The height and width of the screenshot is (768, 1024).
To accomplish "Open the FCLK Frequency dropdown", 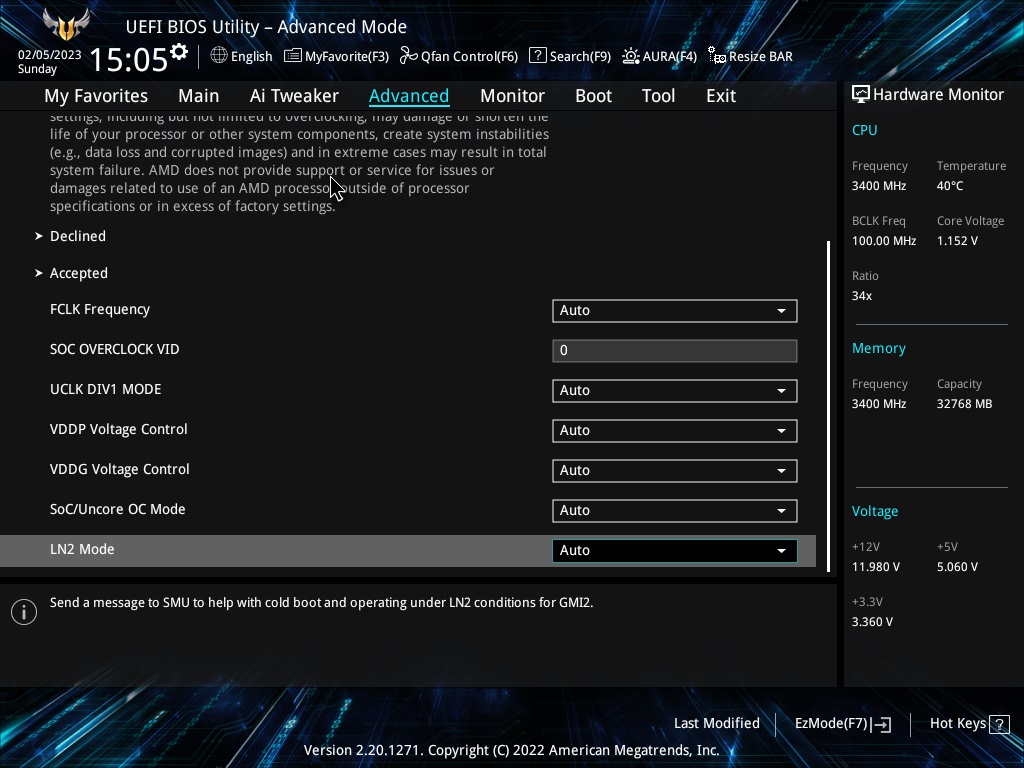I will [x=675, y=311].
